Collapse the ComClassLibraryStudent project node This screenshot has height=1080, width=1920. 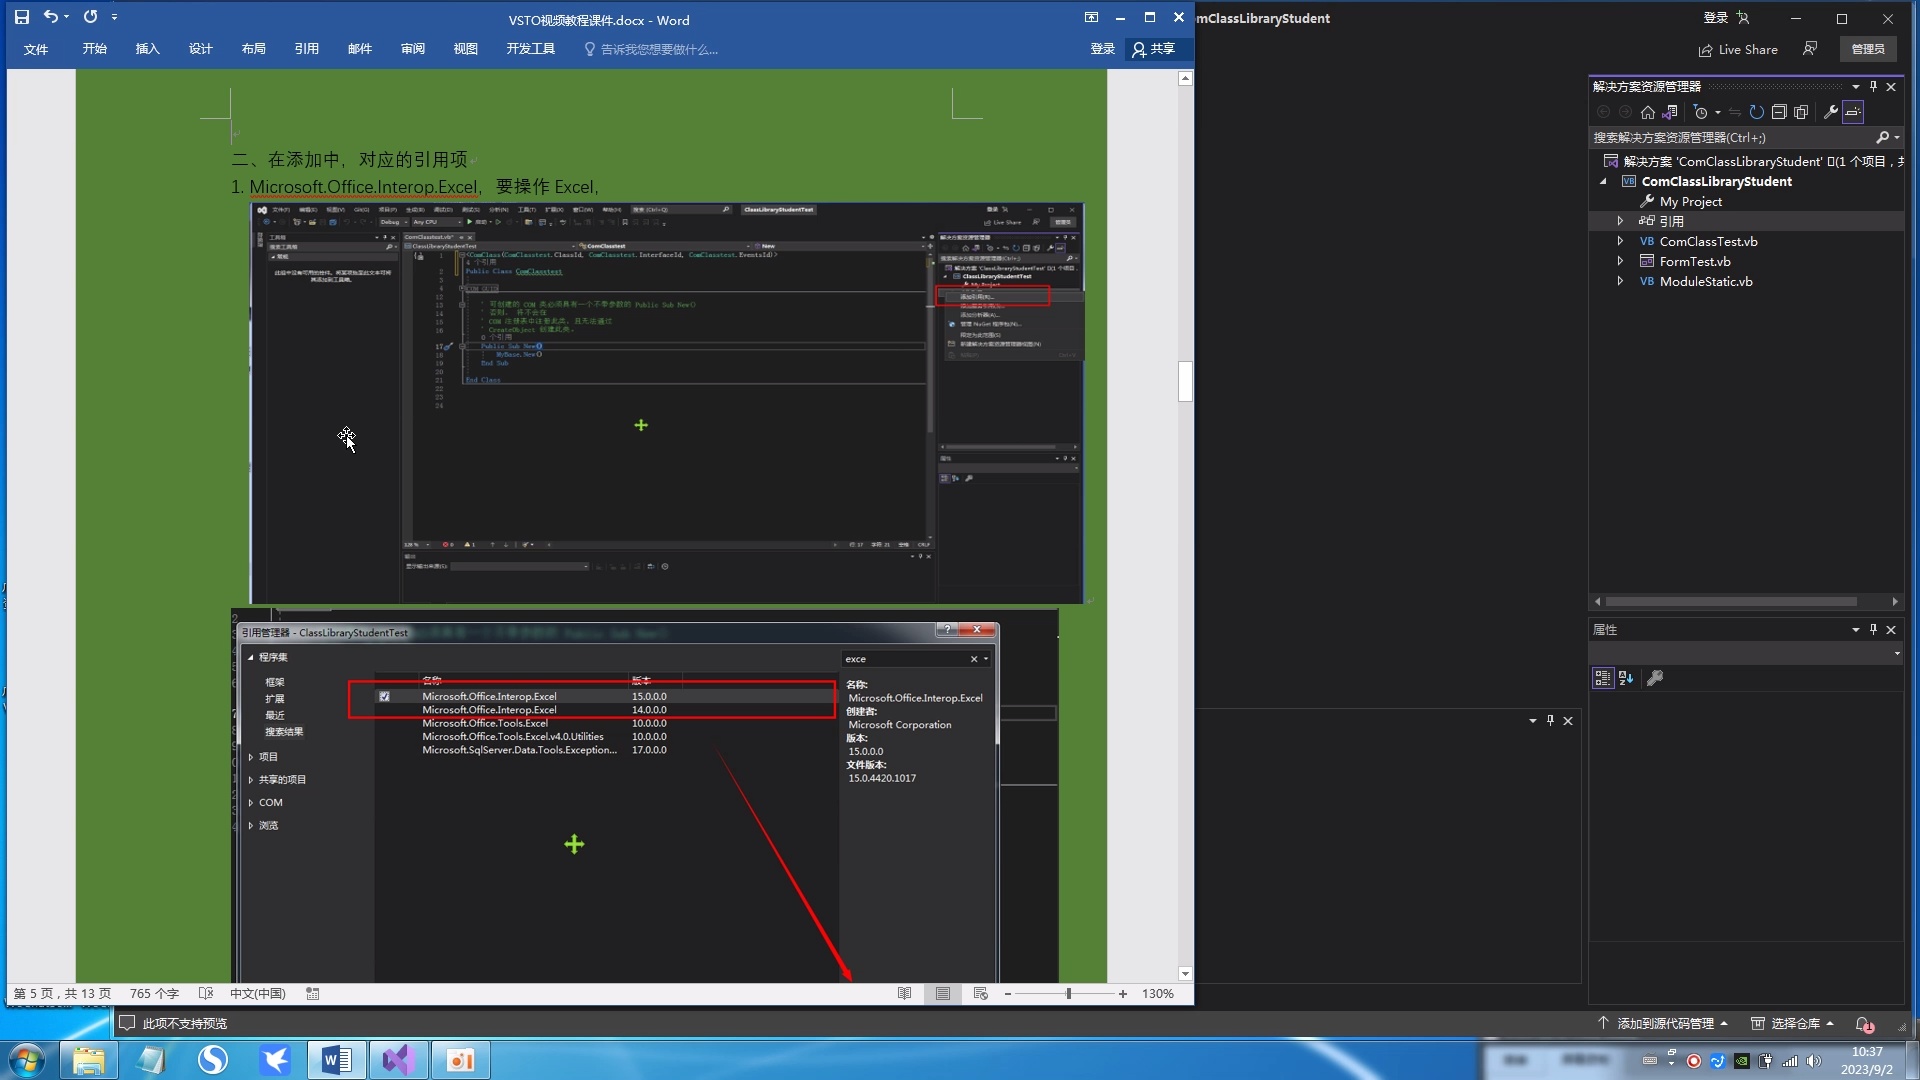click(1604, 181)
